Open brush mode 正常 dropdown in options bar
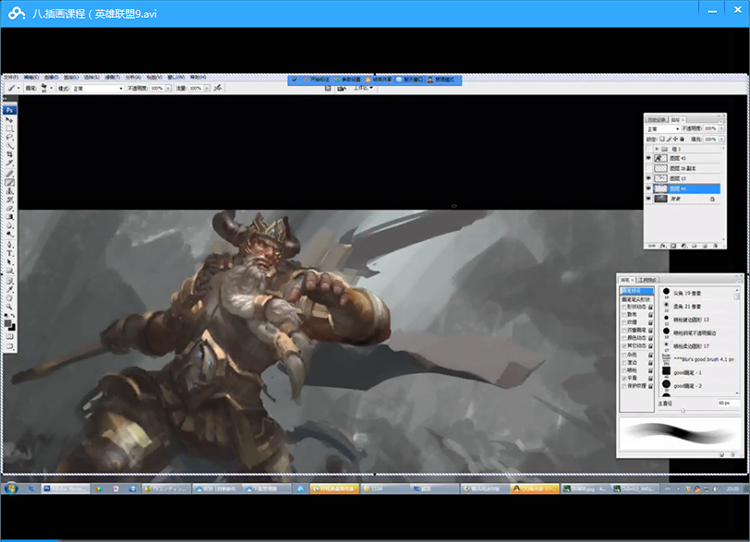The width and height of the screenshot is (750, 542). pyautogui.click(x=98, y=88)
